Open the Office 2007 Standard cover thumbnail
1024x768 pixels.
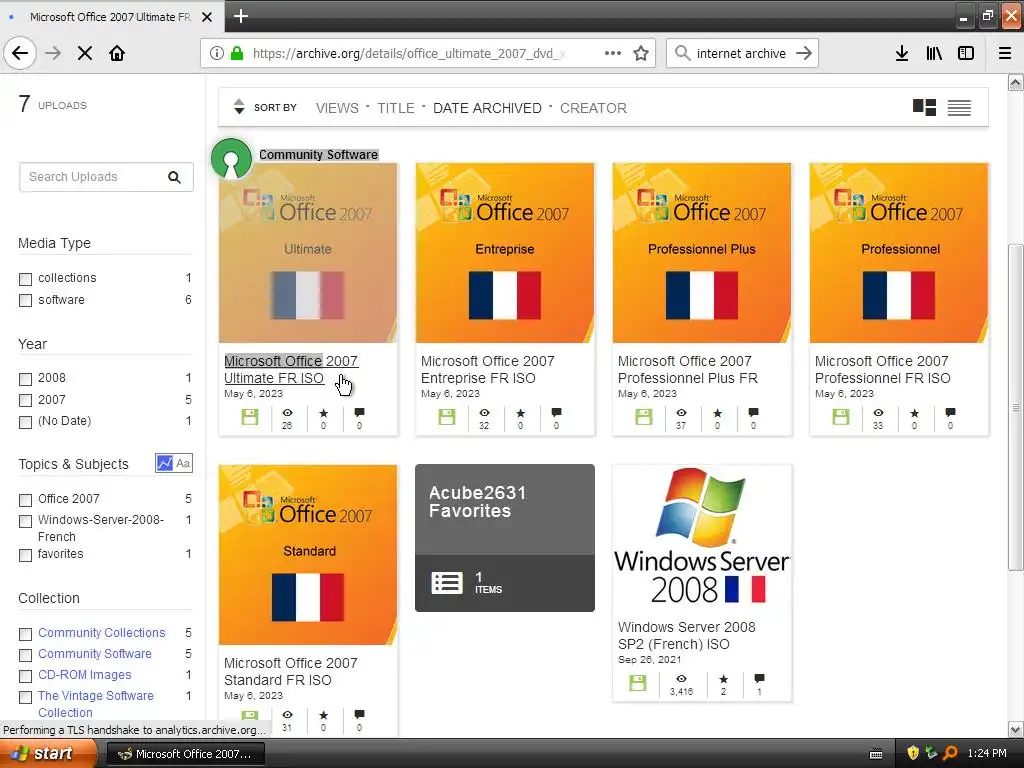(308, 555)
